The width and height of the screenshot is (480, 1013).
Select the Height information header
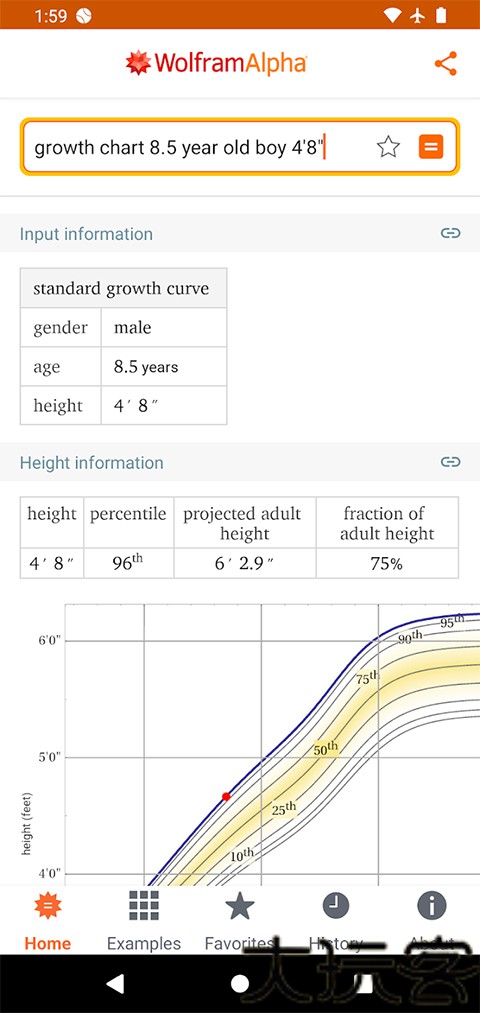pyautogui.click(x=91, y=462)
